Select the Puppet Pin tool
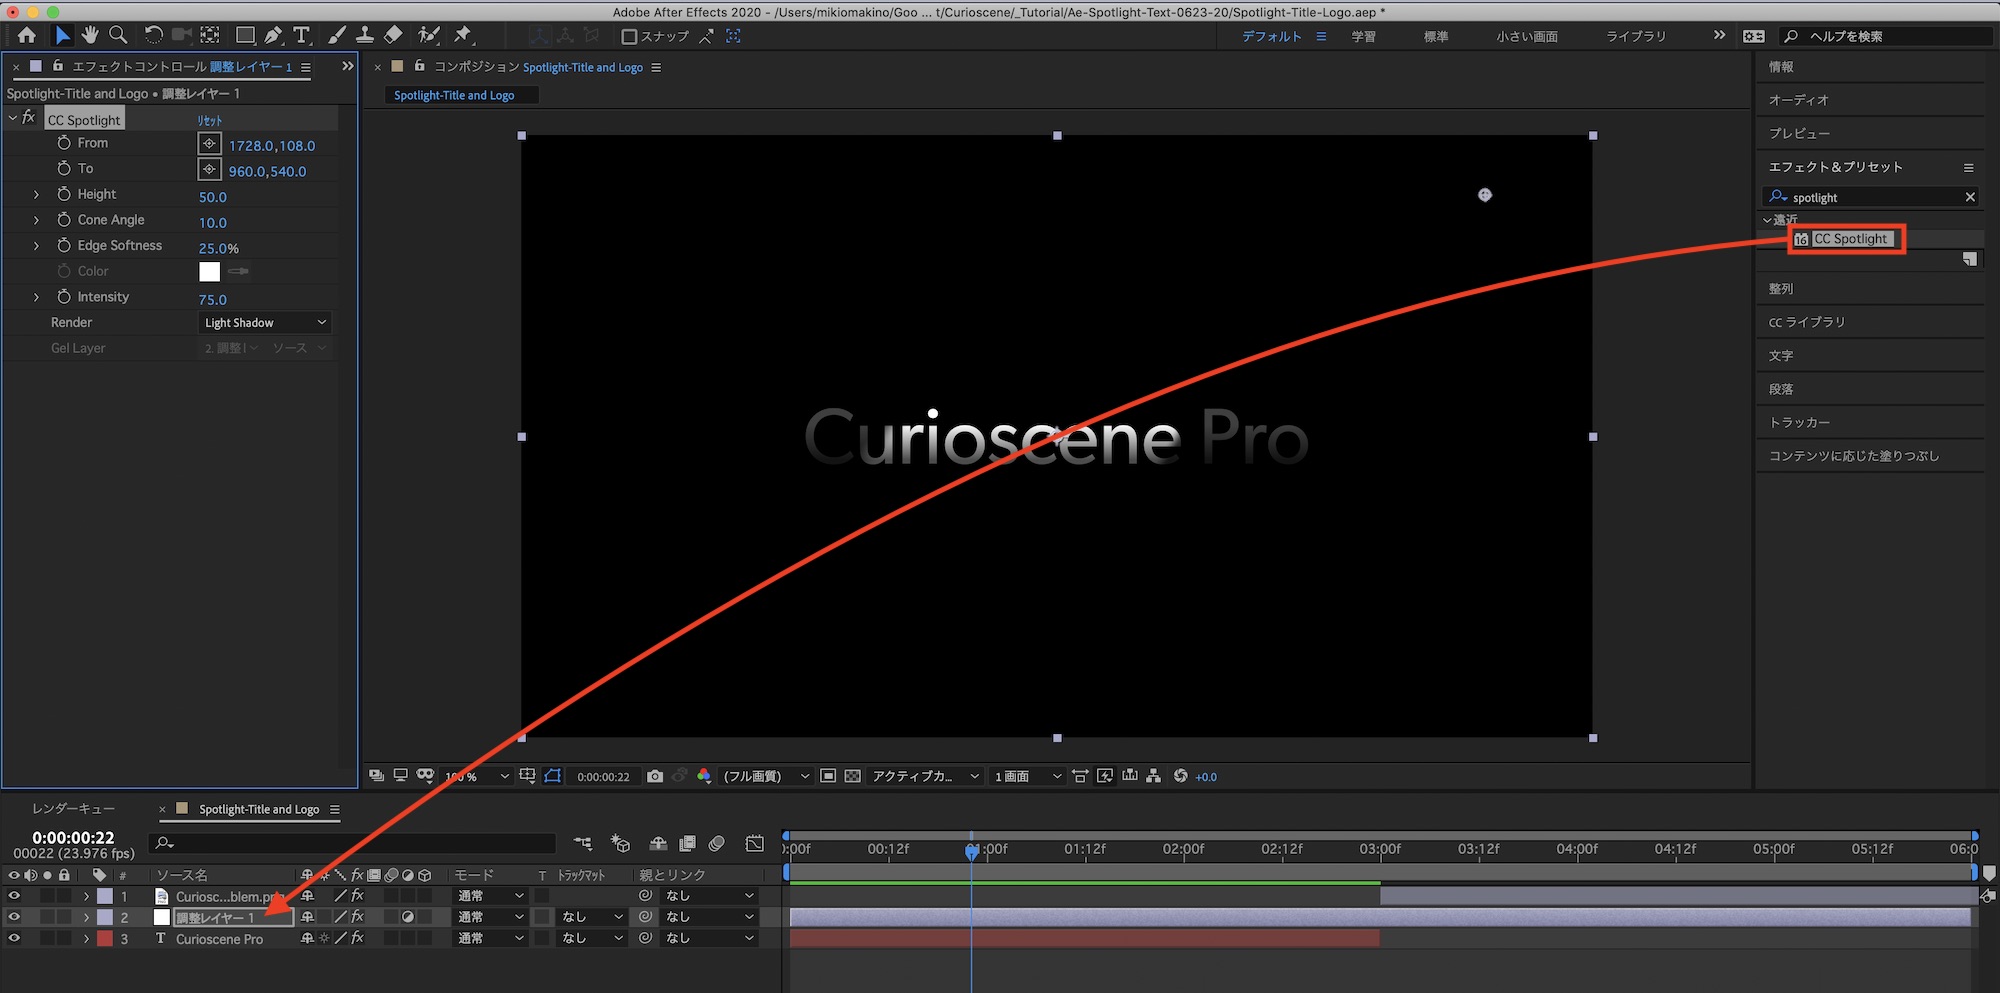 (462, 35)
